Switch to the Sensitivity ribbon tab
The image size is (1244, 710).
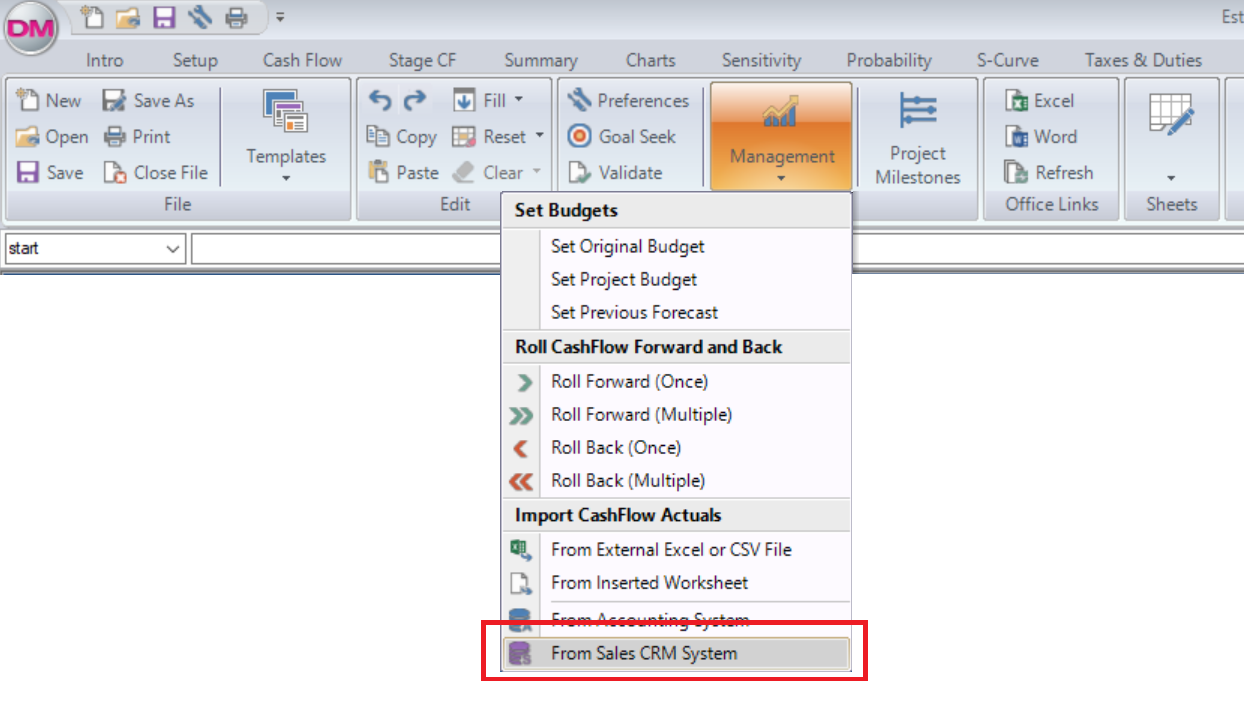pos(761,60)
